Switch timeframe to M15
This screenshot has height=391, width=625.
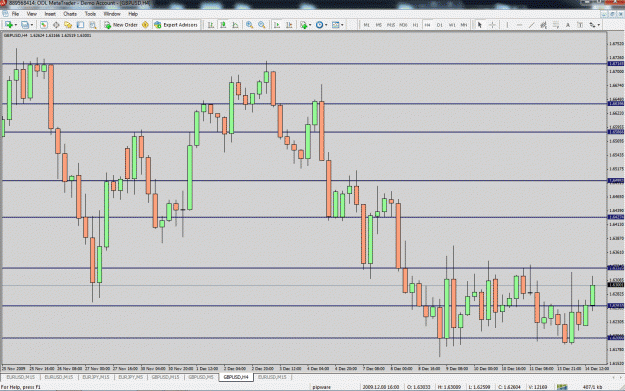point(391,25)
